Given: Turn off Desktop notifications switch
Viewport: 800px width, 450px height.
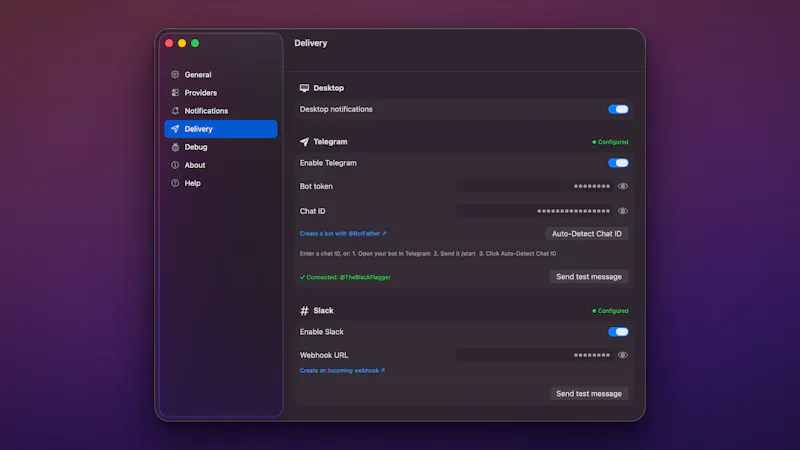Looking at the screenshot, I should 618,109.
